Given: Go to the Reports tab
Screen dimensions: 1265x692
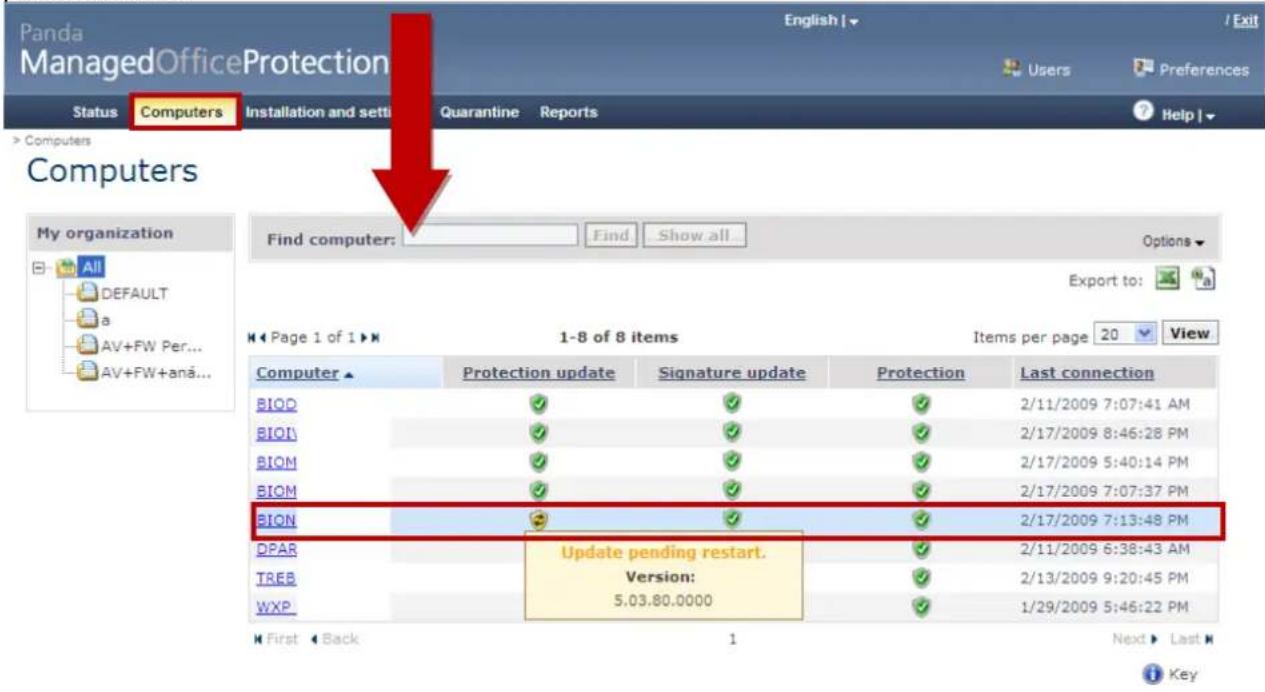Looking at the screenshot, I should click(x=568, y=112).
